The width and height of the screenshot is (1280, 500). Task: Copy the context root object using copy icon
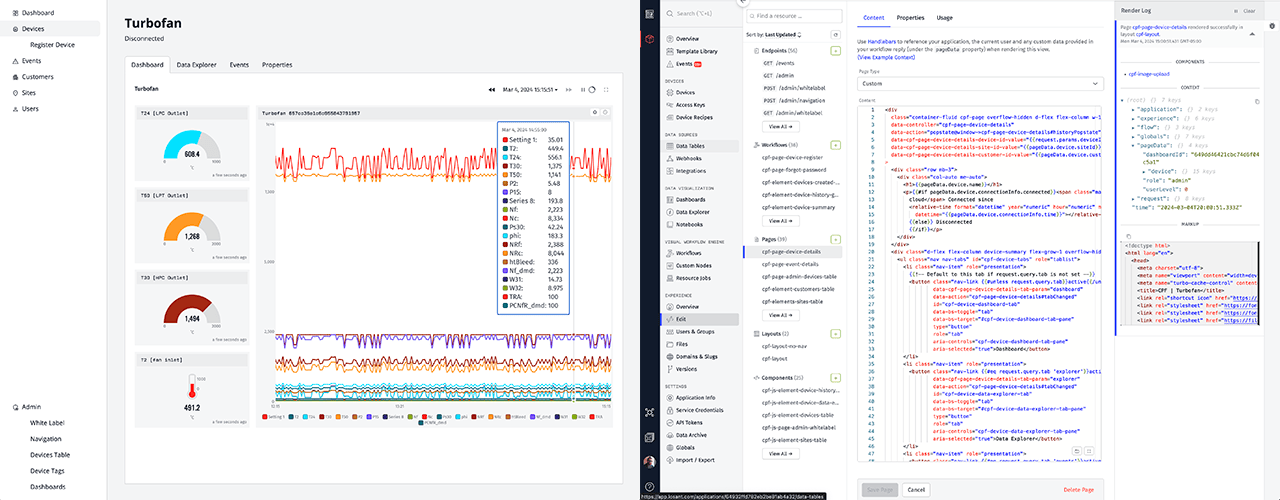(1257, 101)
